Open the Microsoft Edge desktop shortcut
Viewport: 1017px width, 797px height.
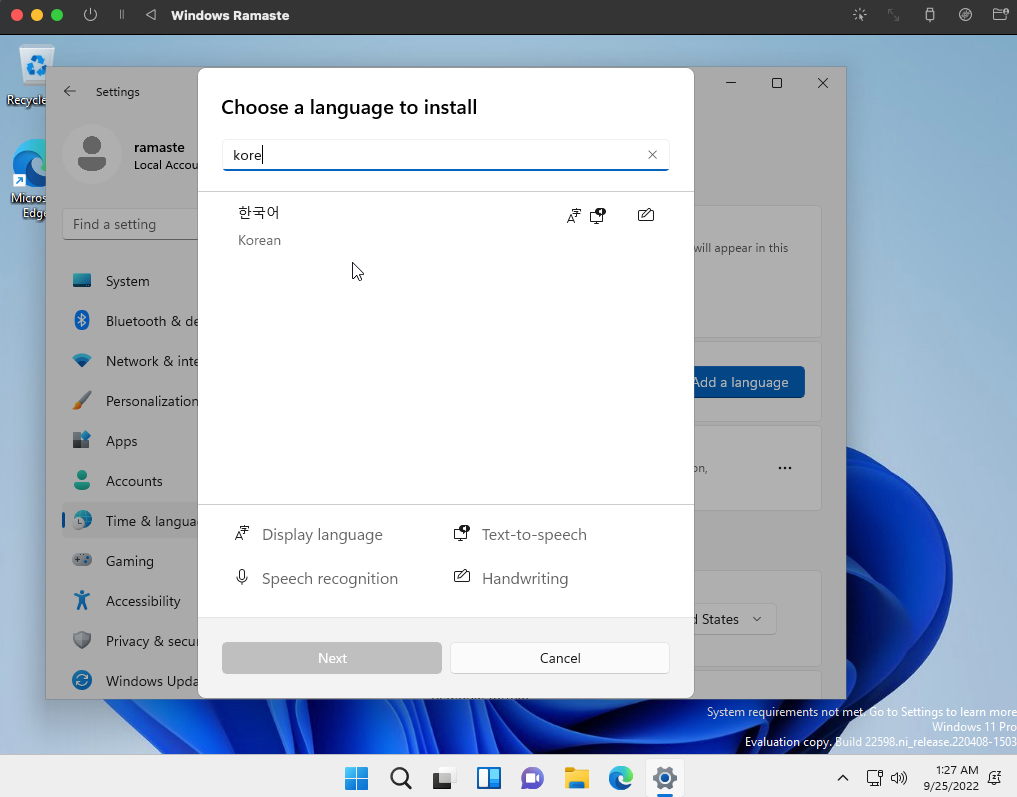(x=29, y=180)
